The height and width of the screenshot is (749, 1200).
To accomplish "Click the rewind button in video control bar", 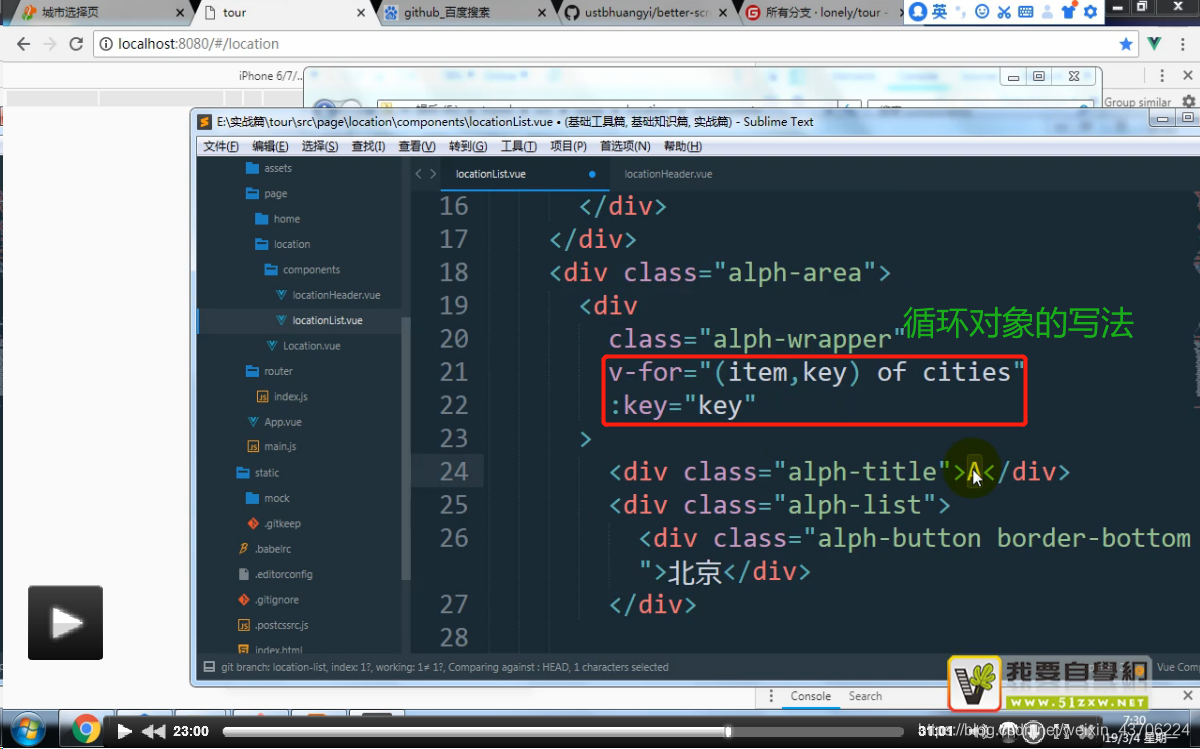I will pos(153,732).
